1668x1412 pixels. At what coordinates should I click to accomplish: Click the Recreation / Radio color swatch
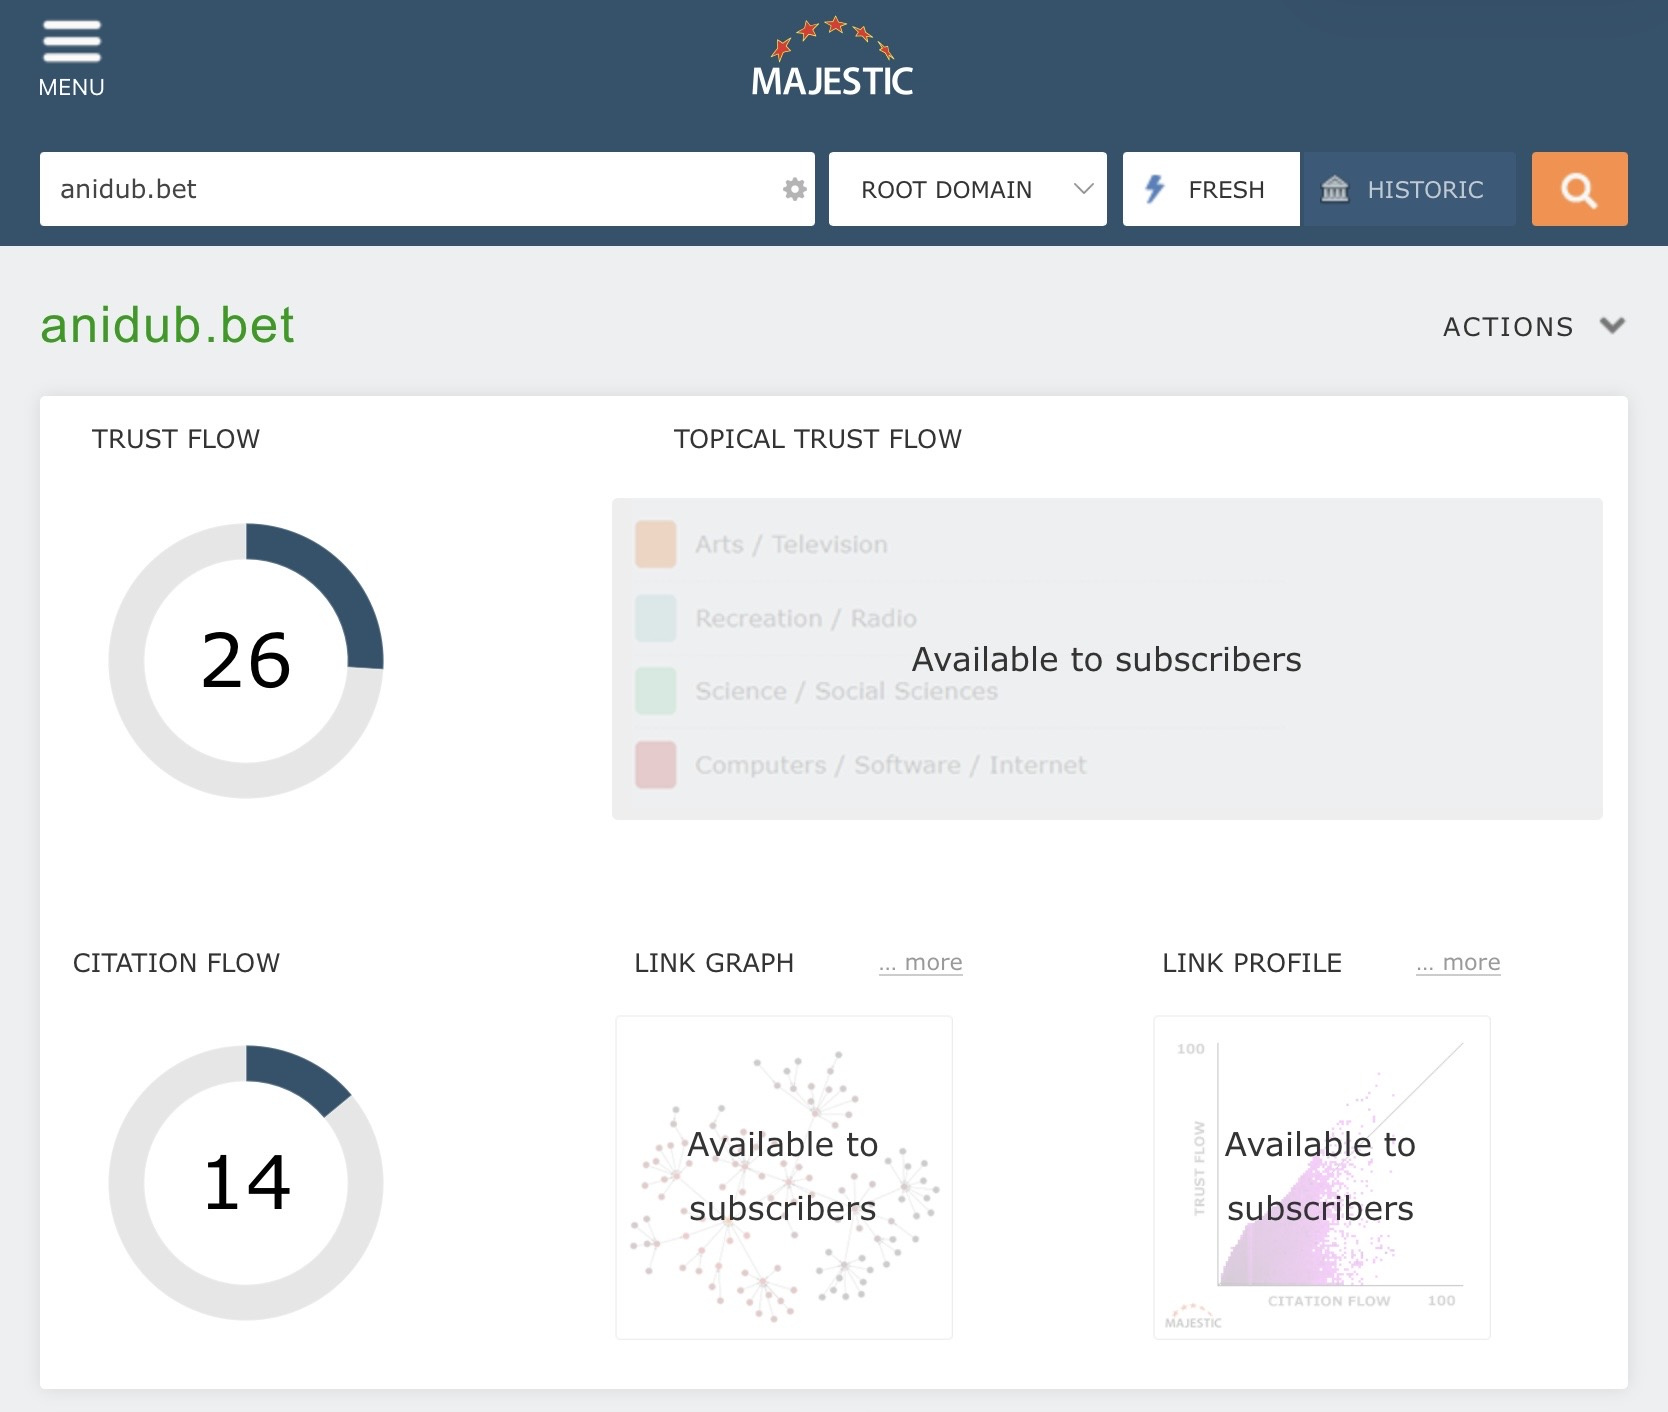coord(656,618)
